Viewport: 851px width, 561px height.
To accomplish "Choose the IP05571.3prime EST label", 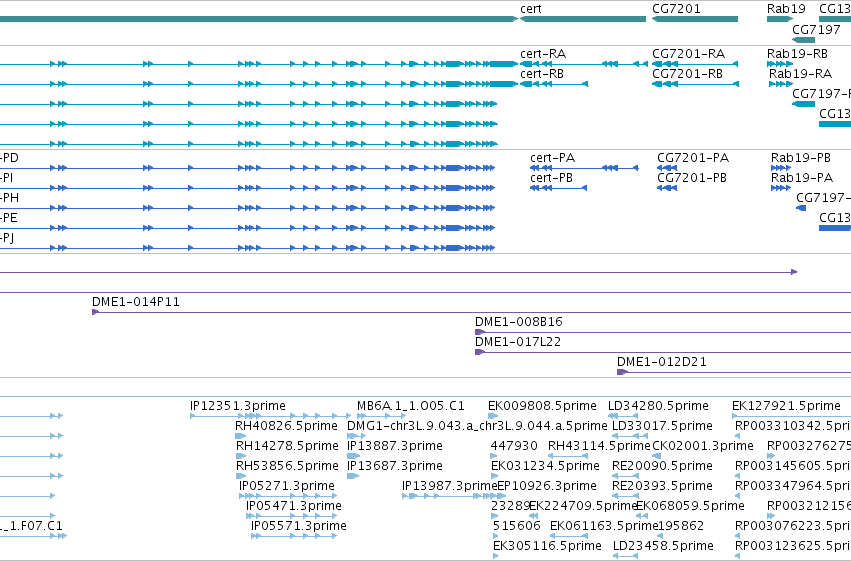I will coord(299,526).
